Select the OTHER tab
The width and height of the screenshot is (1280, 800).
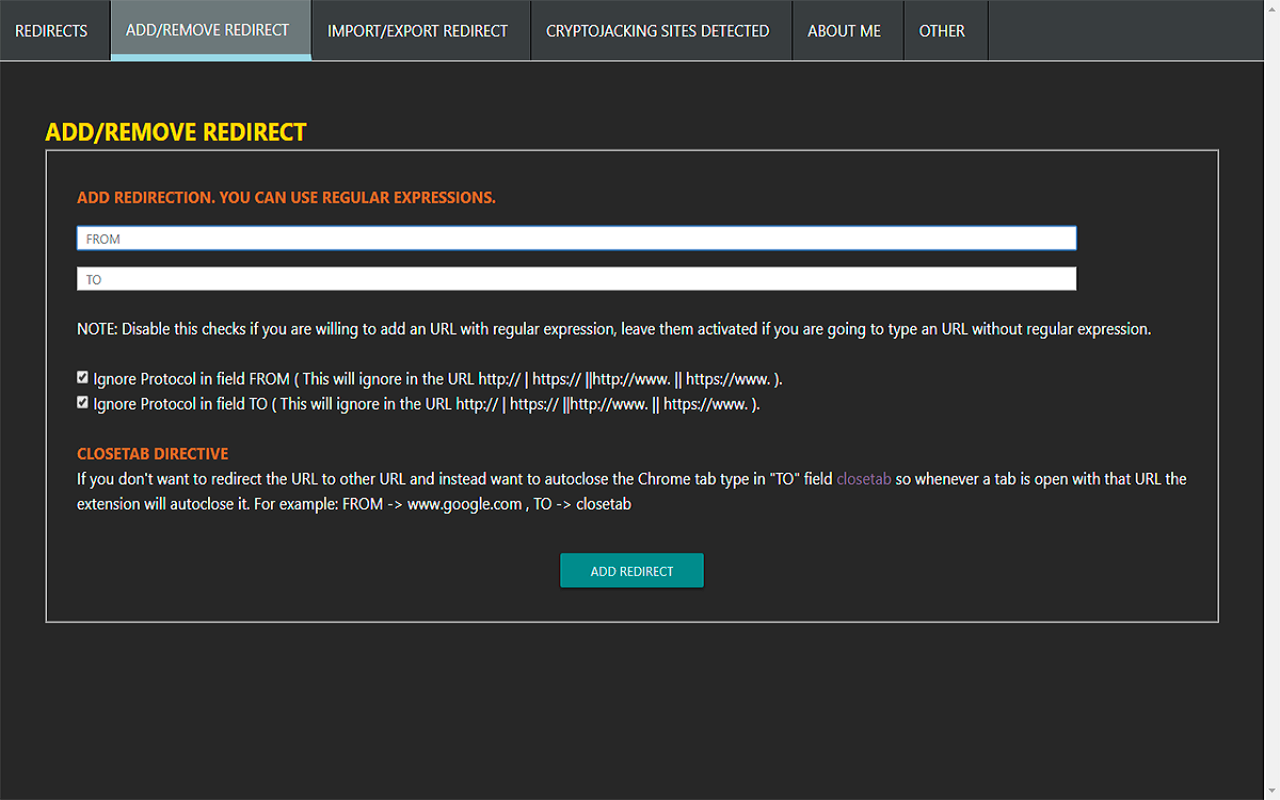click(x=942, y=30)
